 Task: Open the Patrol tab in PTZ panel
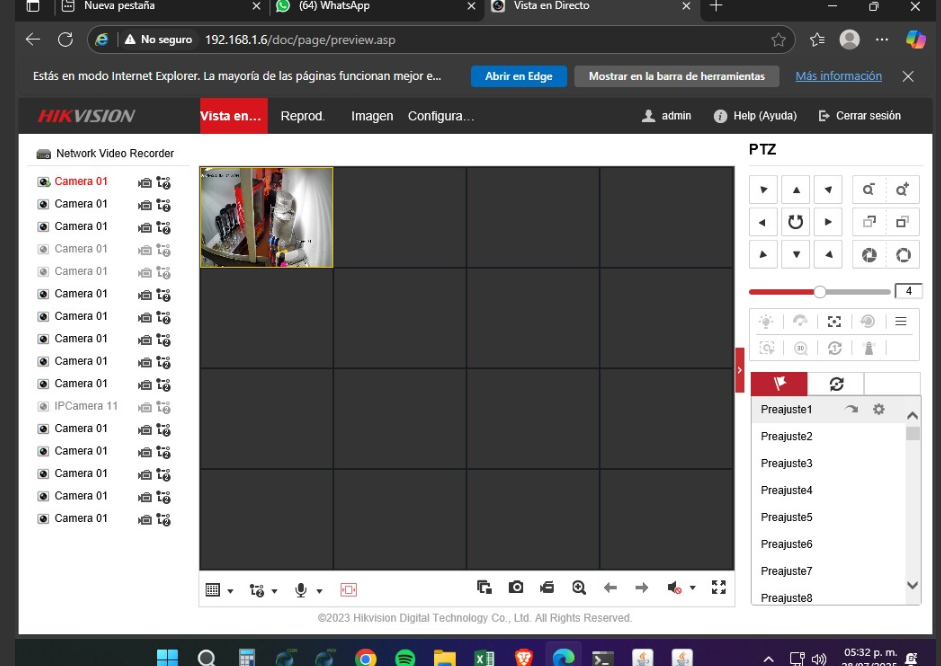836,384
